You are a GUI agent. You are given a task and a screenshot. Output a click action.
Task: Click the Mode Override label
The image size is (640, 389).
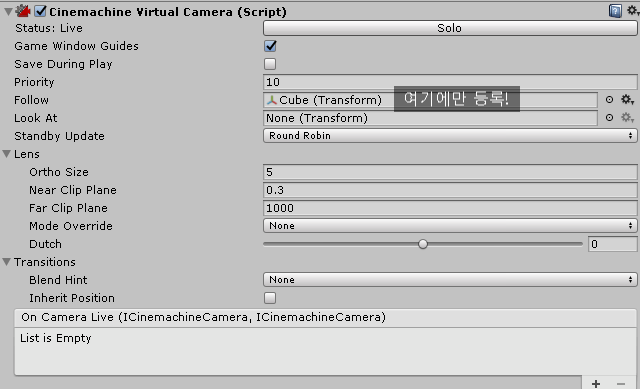tap(71, 226)
